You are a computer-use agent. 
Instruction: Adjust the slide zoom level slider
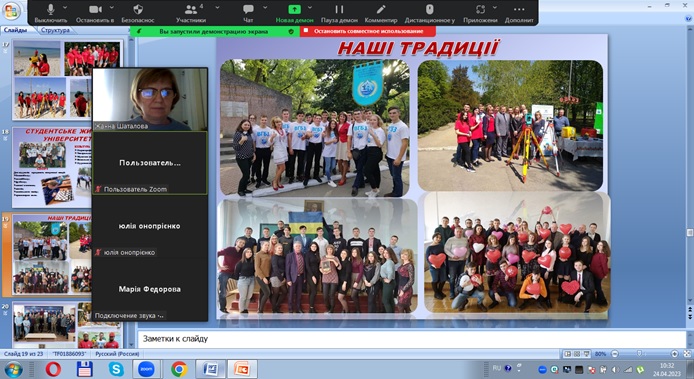pos(639,354)
